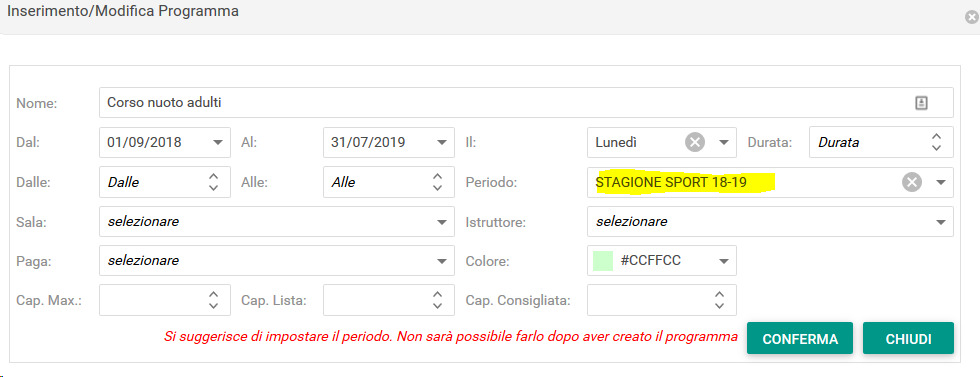The width and height of the screenshot is (980, 377).
Task: Close the Inserimento/Modifica Programma dialog
Action: tap(971, 18)
